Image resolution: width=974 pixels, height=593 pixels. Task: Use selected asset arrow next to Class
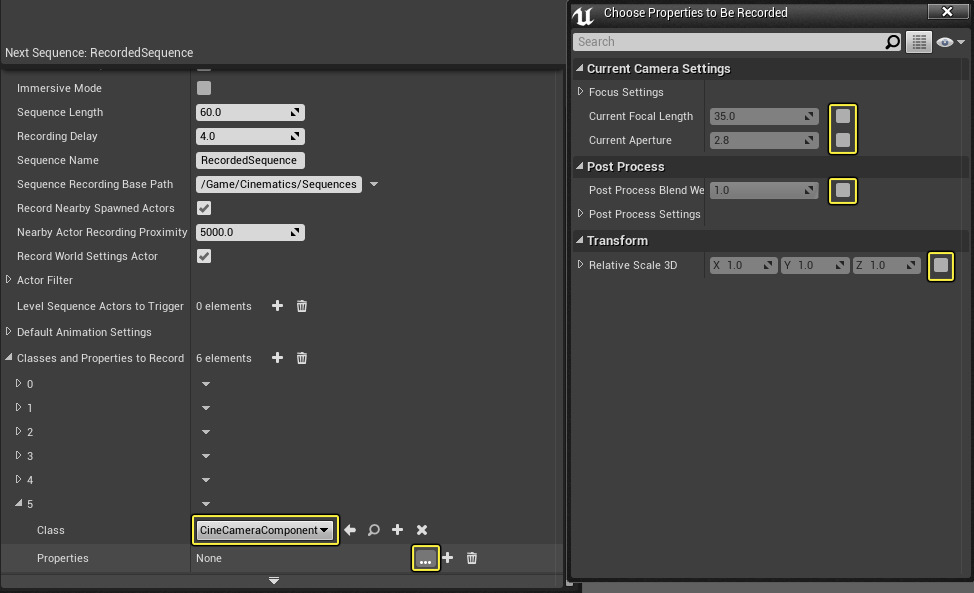(350, 530)
